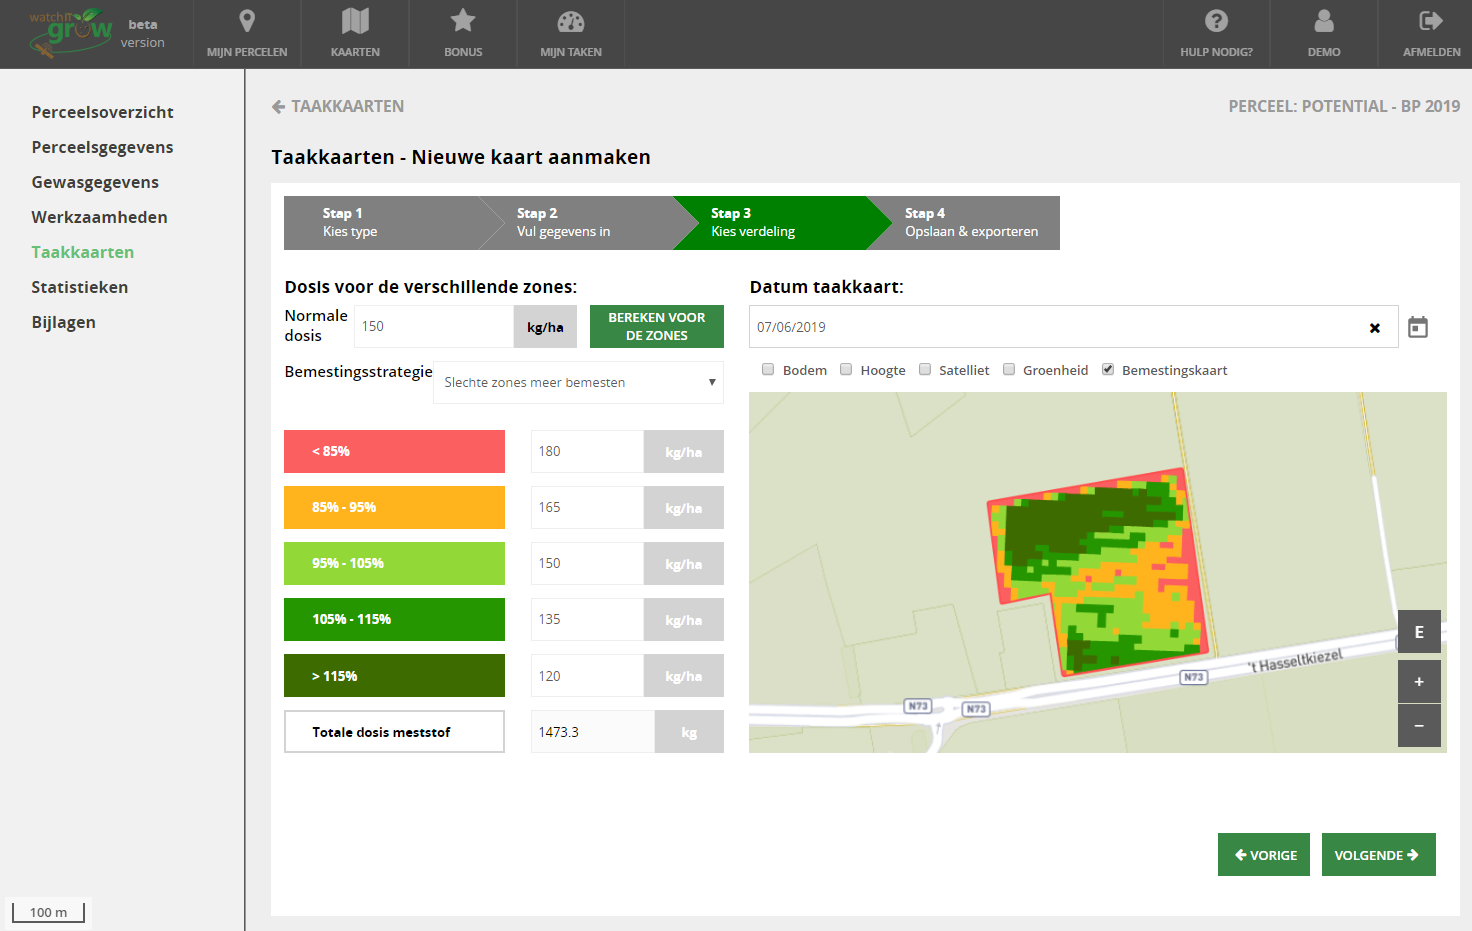Screen dimensions: 1472x931
Task: Click Bereken voor de zones button
Action: pos(656,327)
